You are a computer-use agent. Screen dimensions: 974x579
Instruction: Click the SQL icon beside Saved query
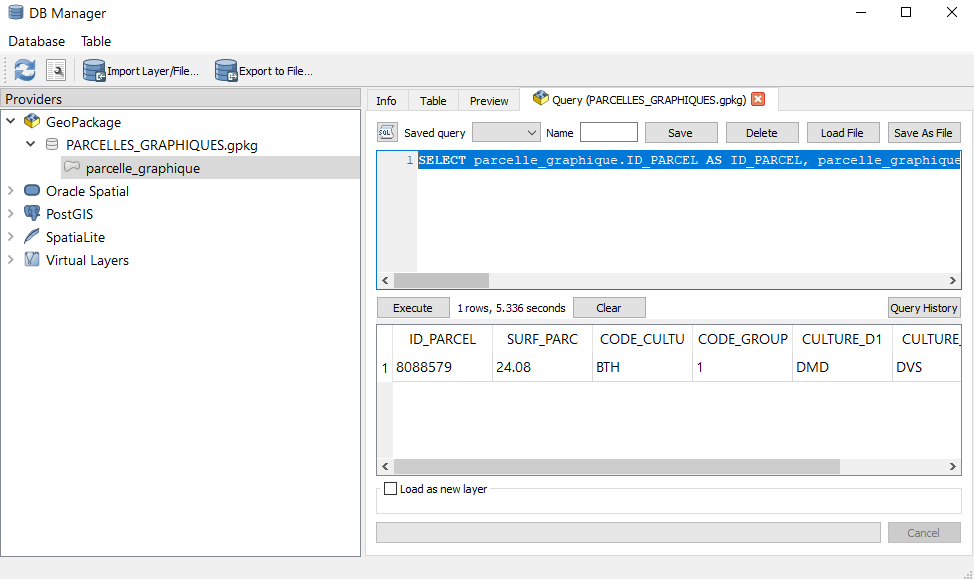pyautogui.click(x=385, y=132)
